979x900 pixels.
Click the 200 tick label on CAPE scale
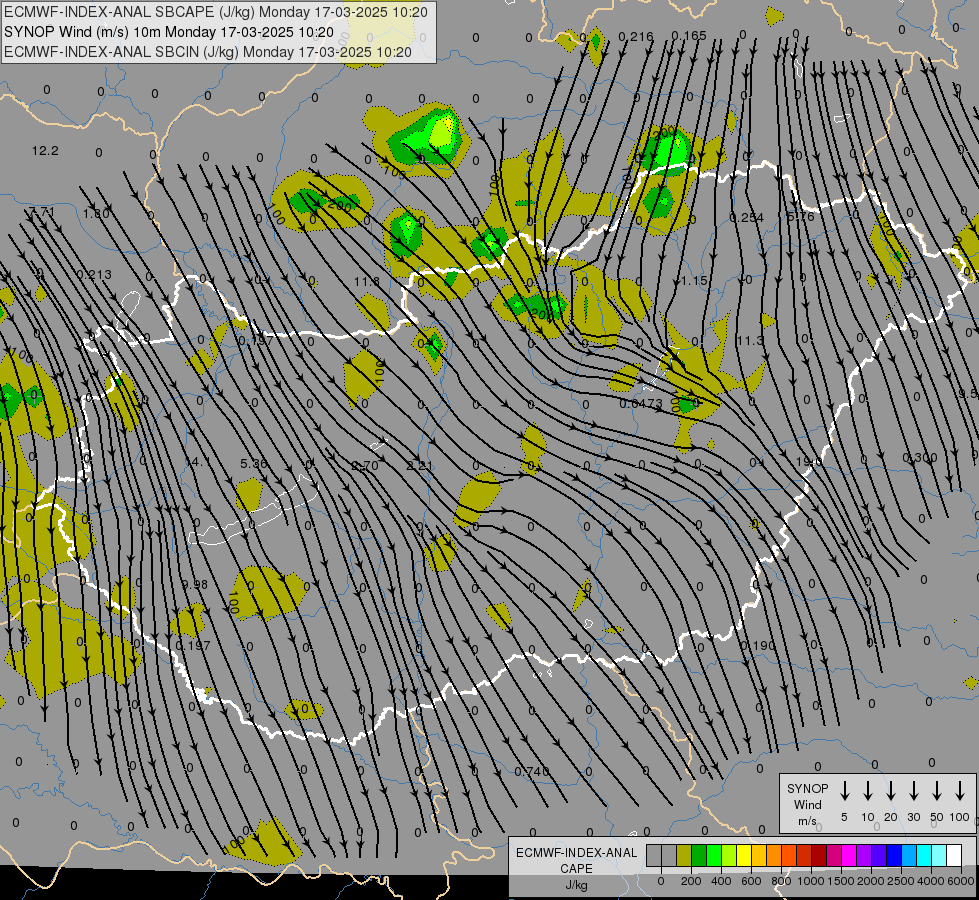click(691, 881)
